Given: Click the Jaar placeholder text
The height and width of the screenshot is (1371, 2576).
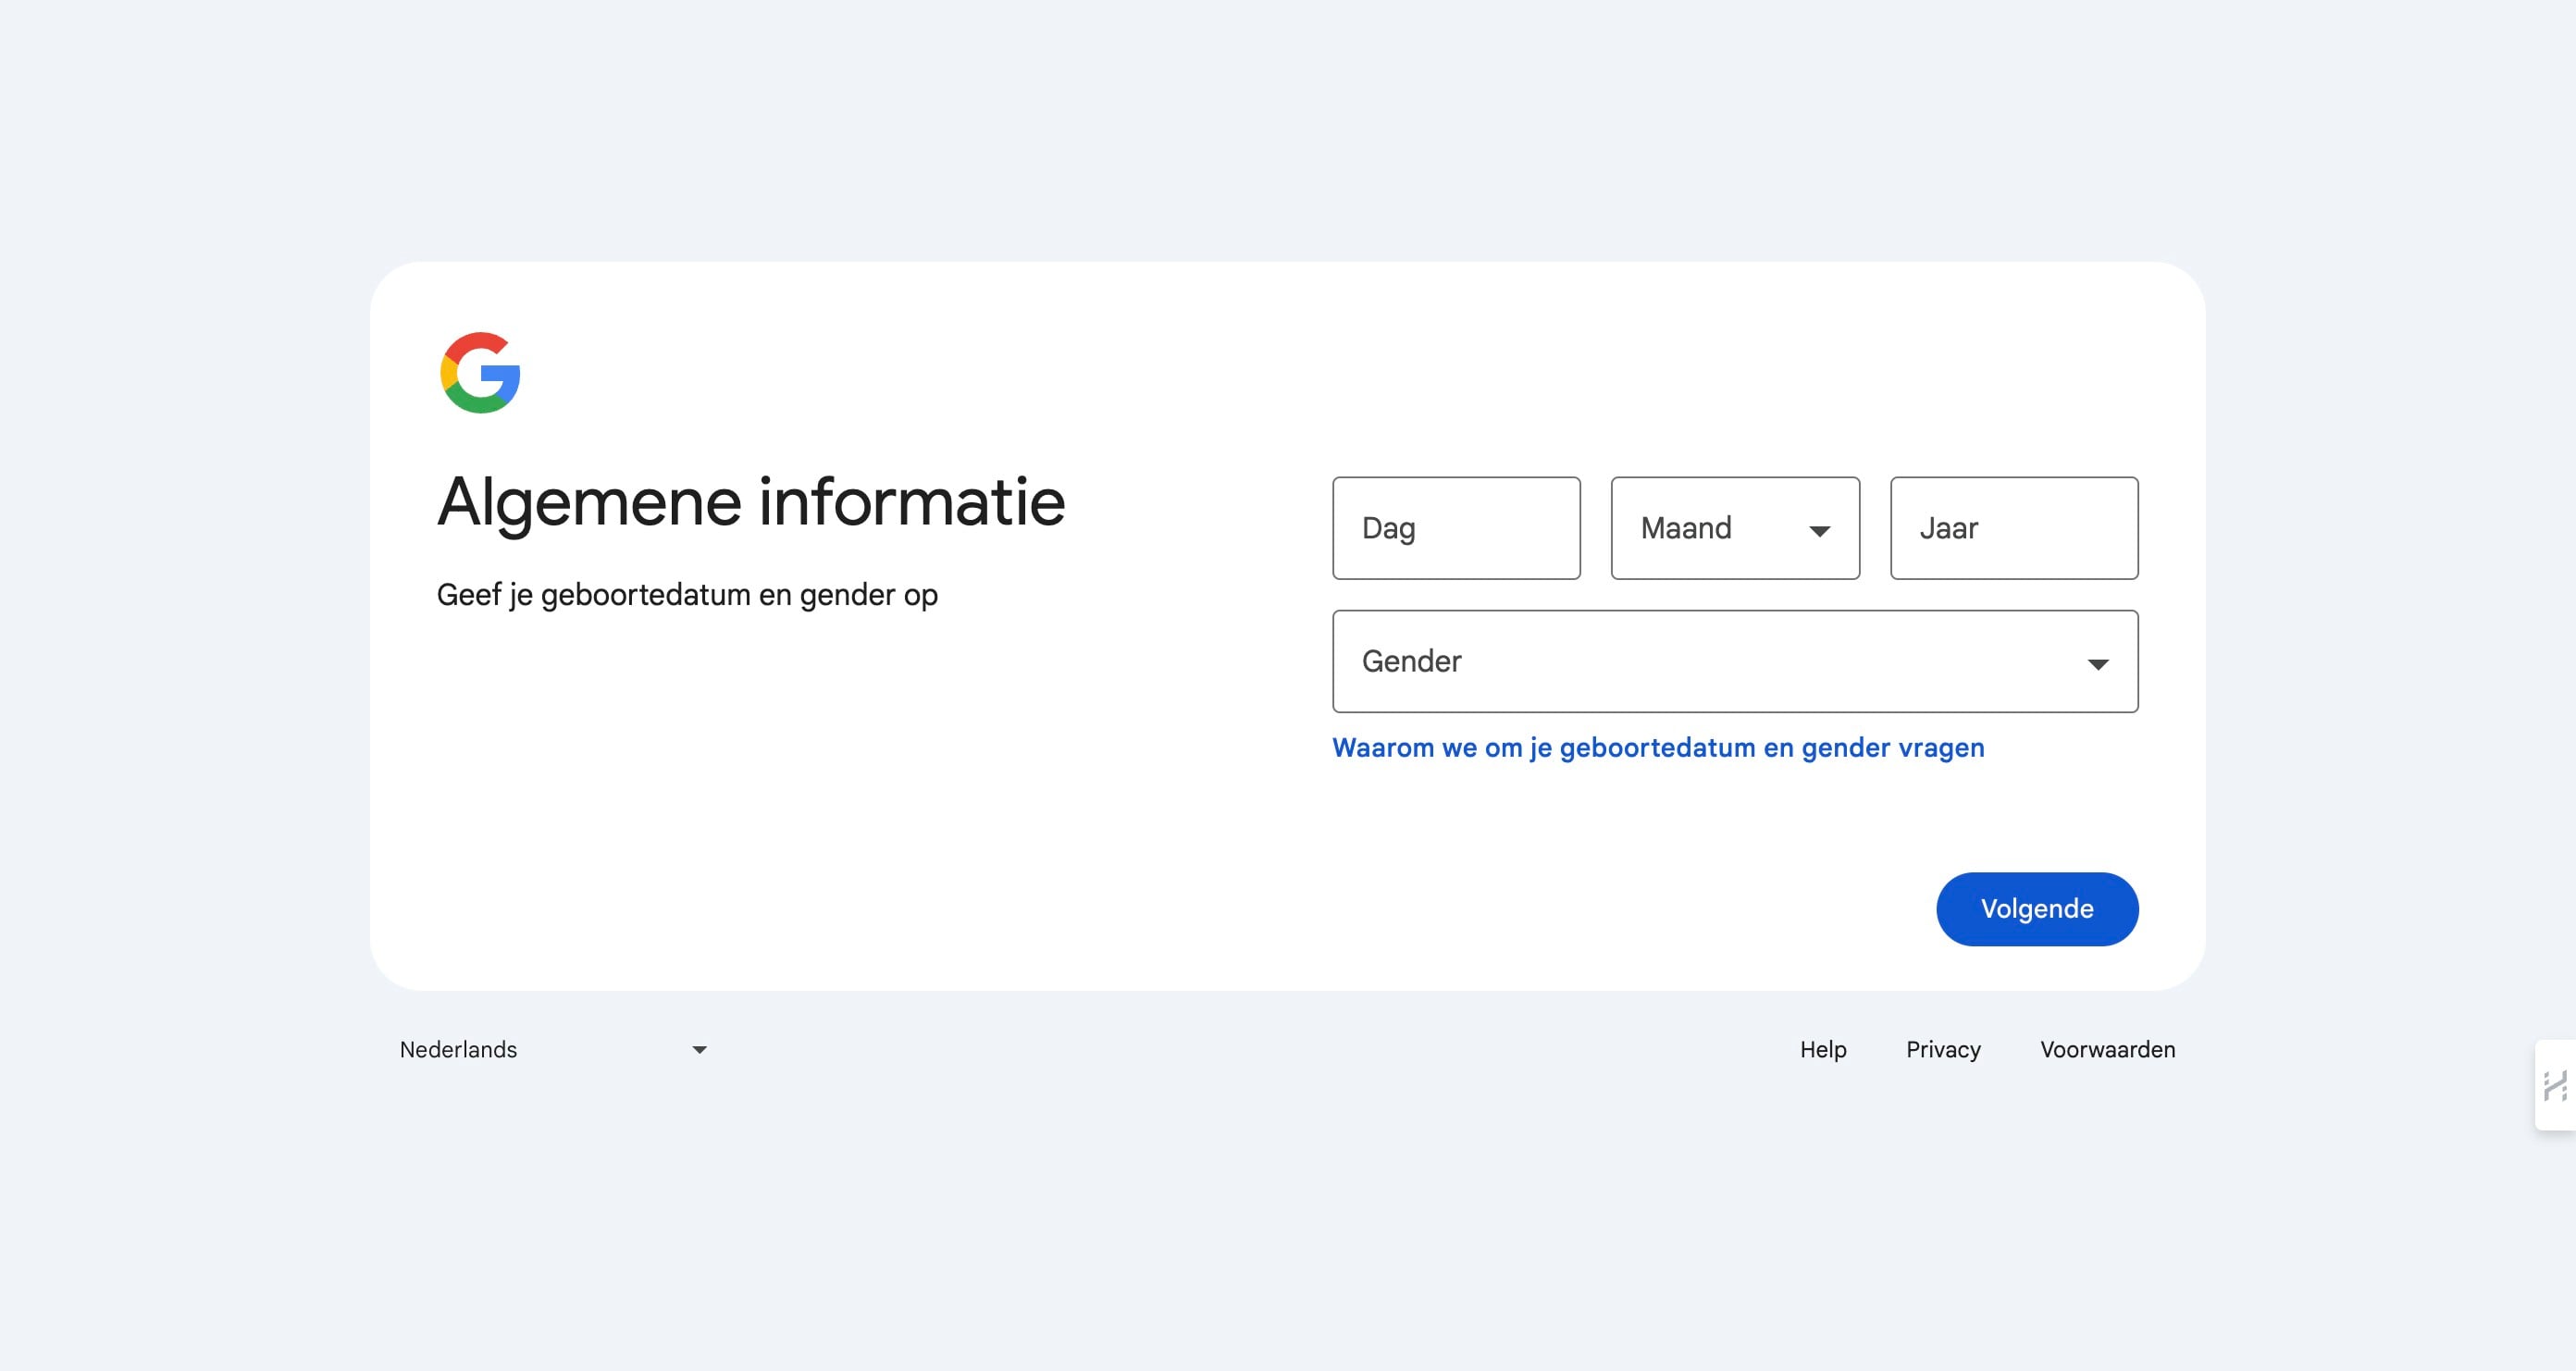Looking at the screenshot, I should pos(1947,528).
